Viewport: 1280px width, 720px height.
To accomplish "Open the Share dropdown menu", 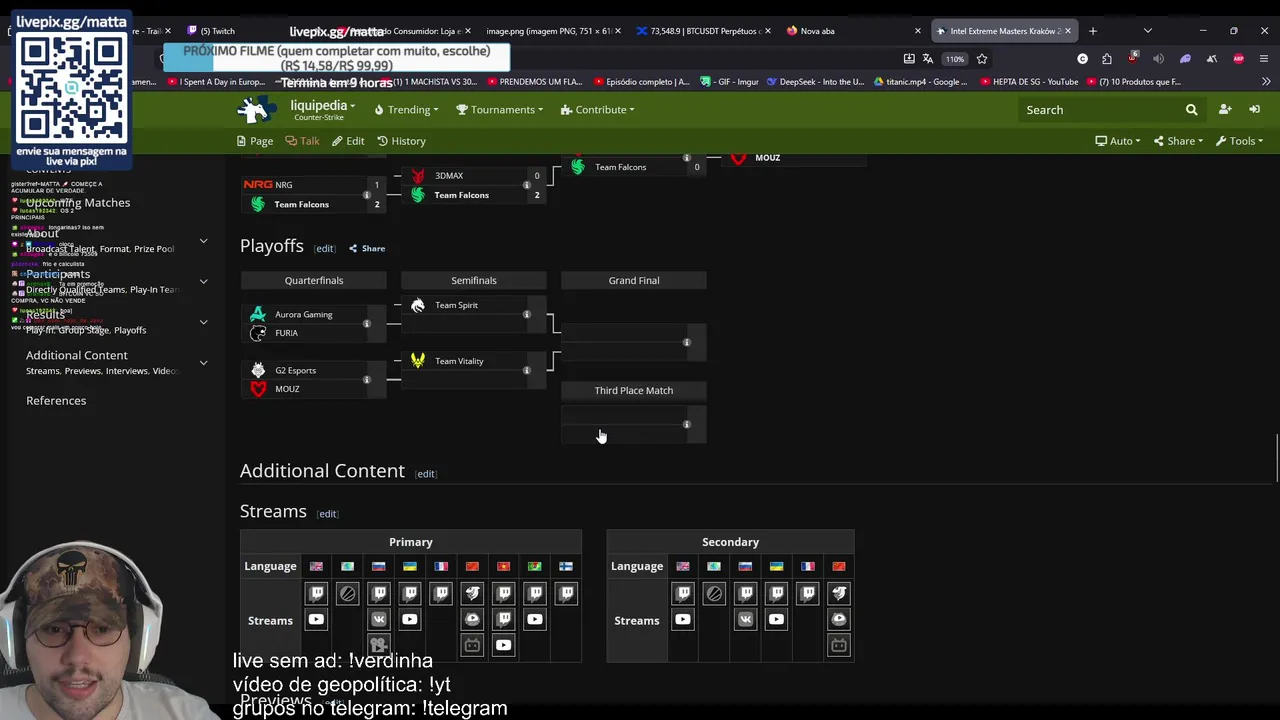I will [1178, 141].
